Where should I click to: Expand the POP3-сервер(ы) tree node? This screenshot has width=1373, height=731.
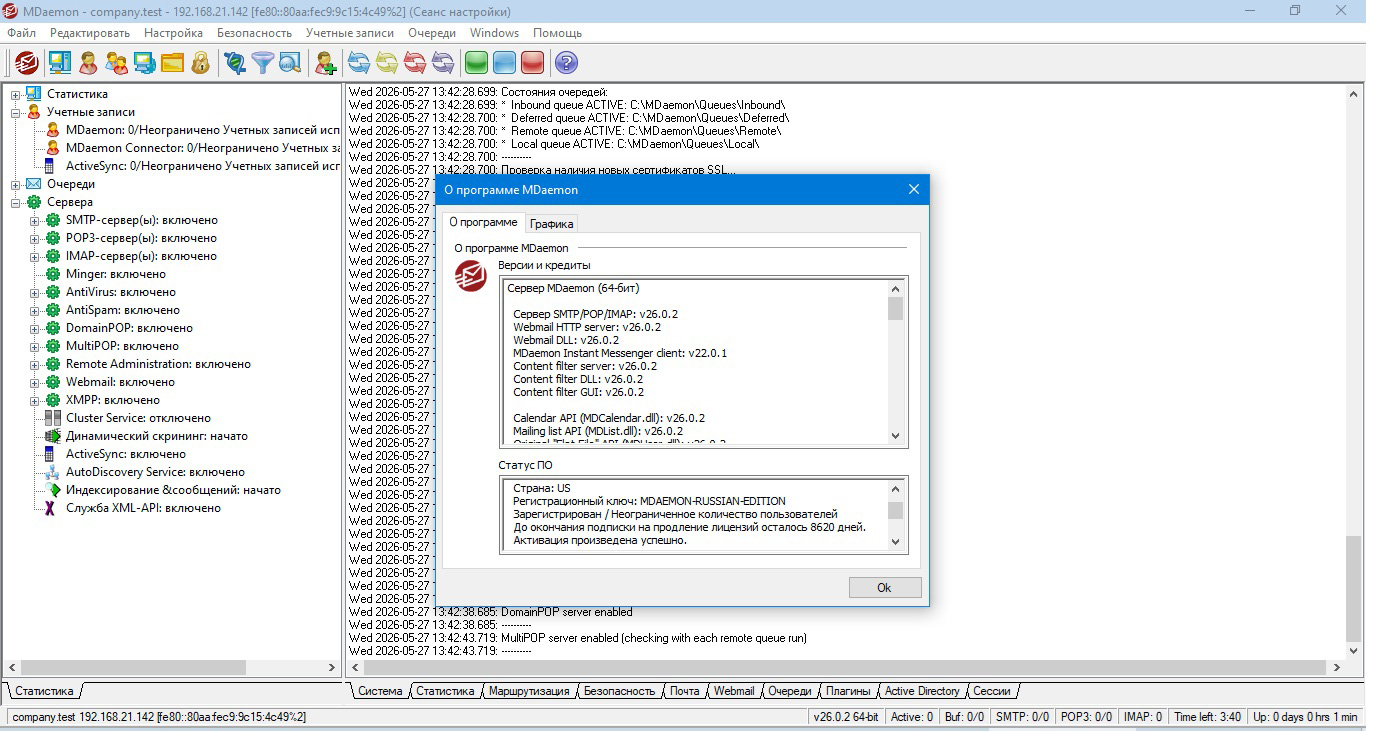[35, 238]
